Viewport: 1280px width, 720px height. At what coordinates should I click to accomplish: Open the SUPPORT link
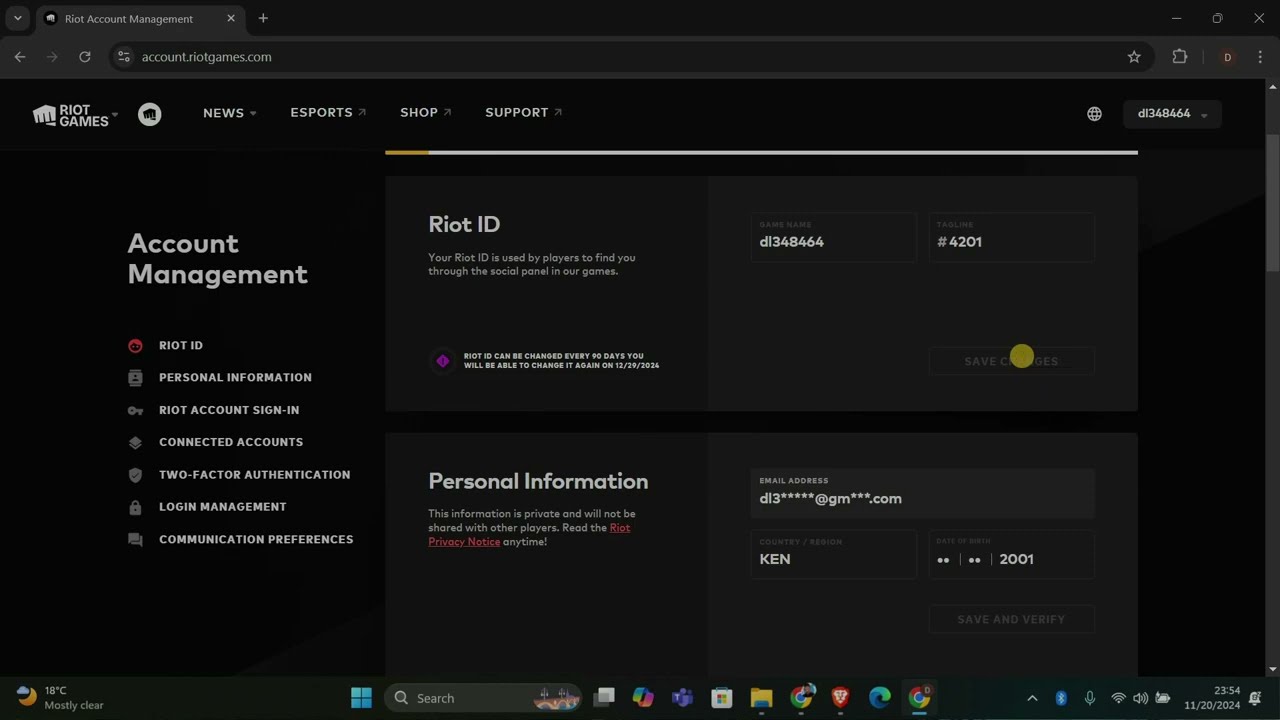[x=524, y=113]
